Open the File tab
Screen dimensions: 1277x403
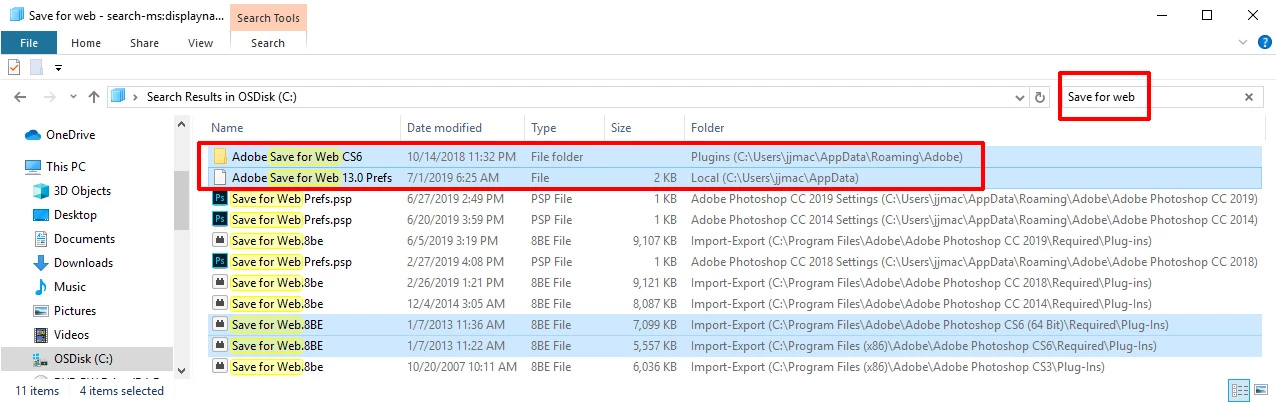click(28, 43)
